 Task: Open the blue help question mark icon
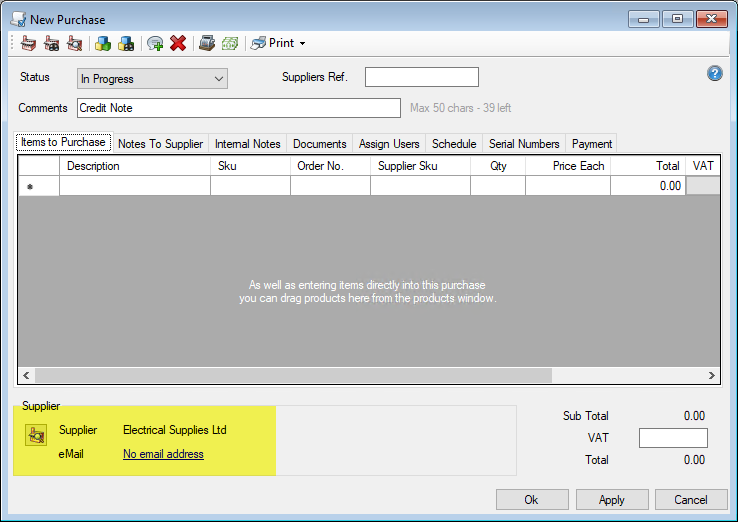coord(715,73)
